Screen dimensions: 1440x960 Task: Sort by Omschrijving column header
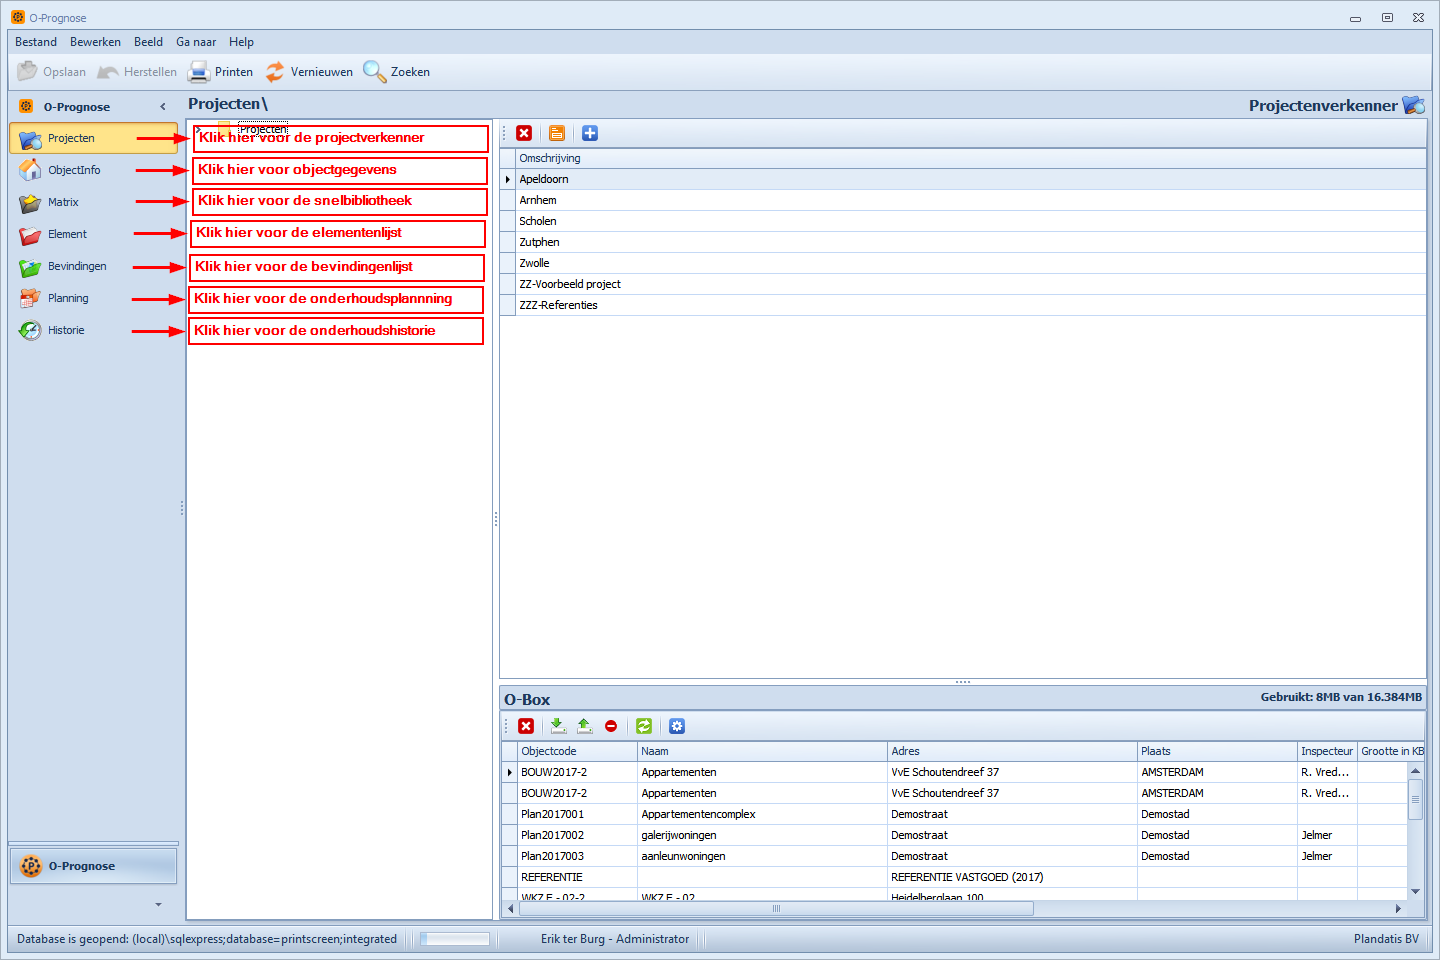971,158
